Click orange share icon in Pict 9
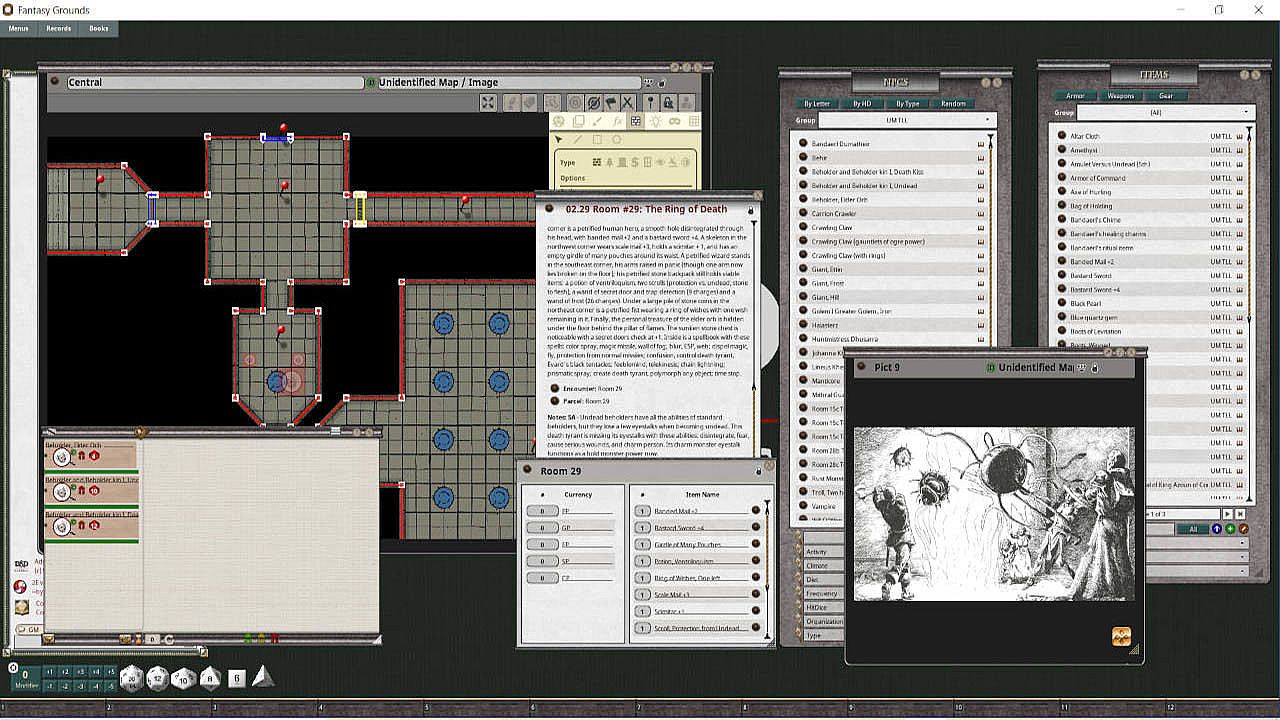Image resolution: width=1280 pixels, height=720 pixels. (1121, 636)
